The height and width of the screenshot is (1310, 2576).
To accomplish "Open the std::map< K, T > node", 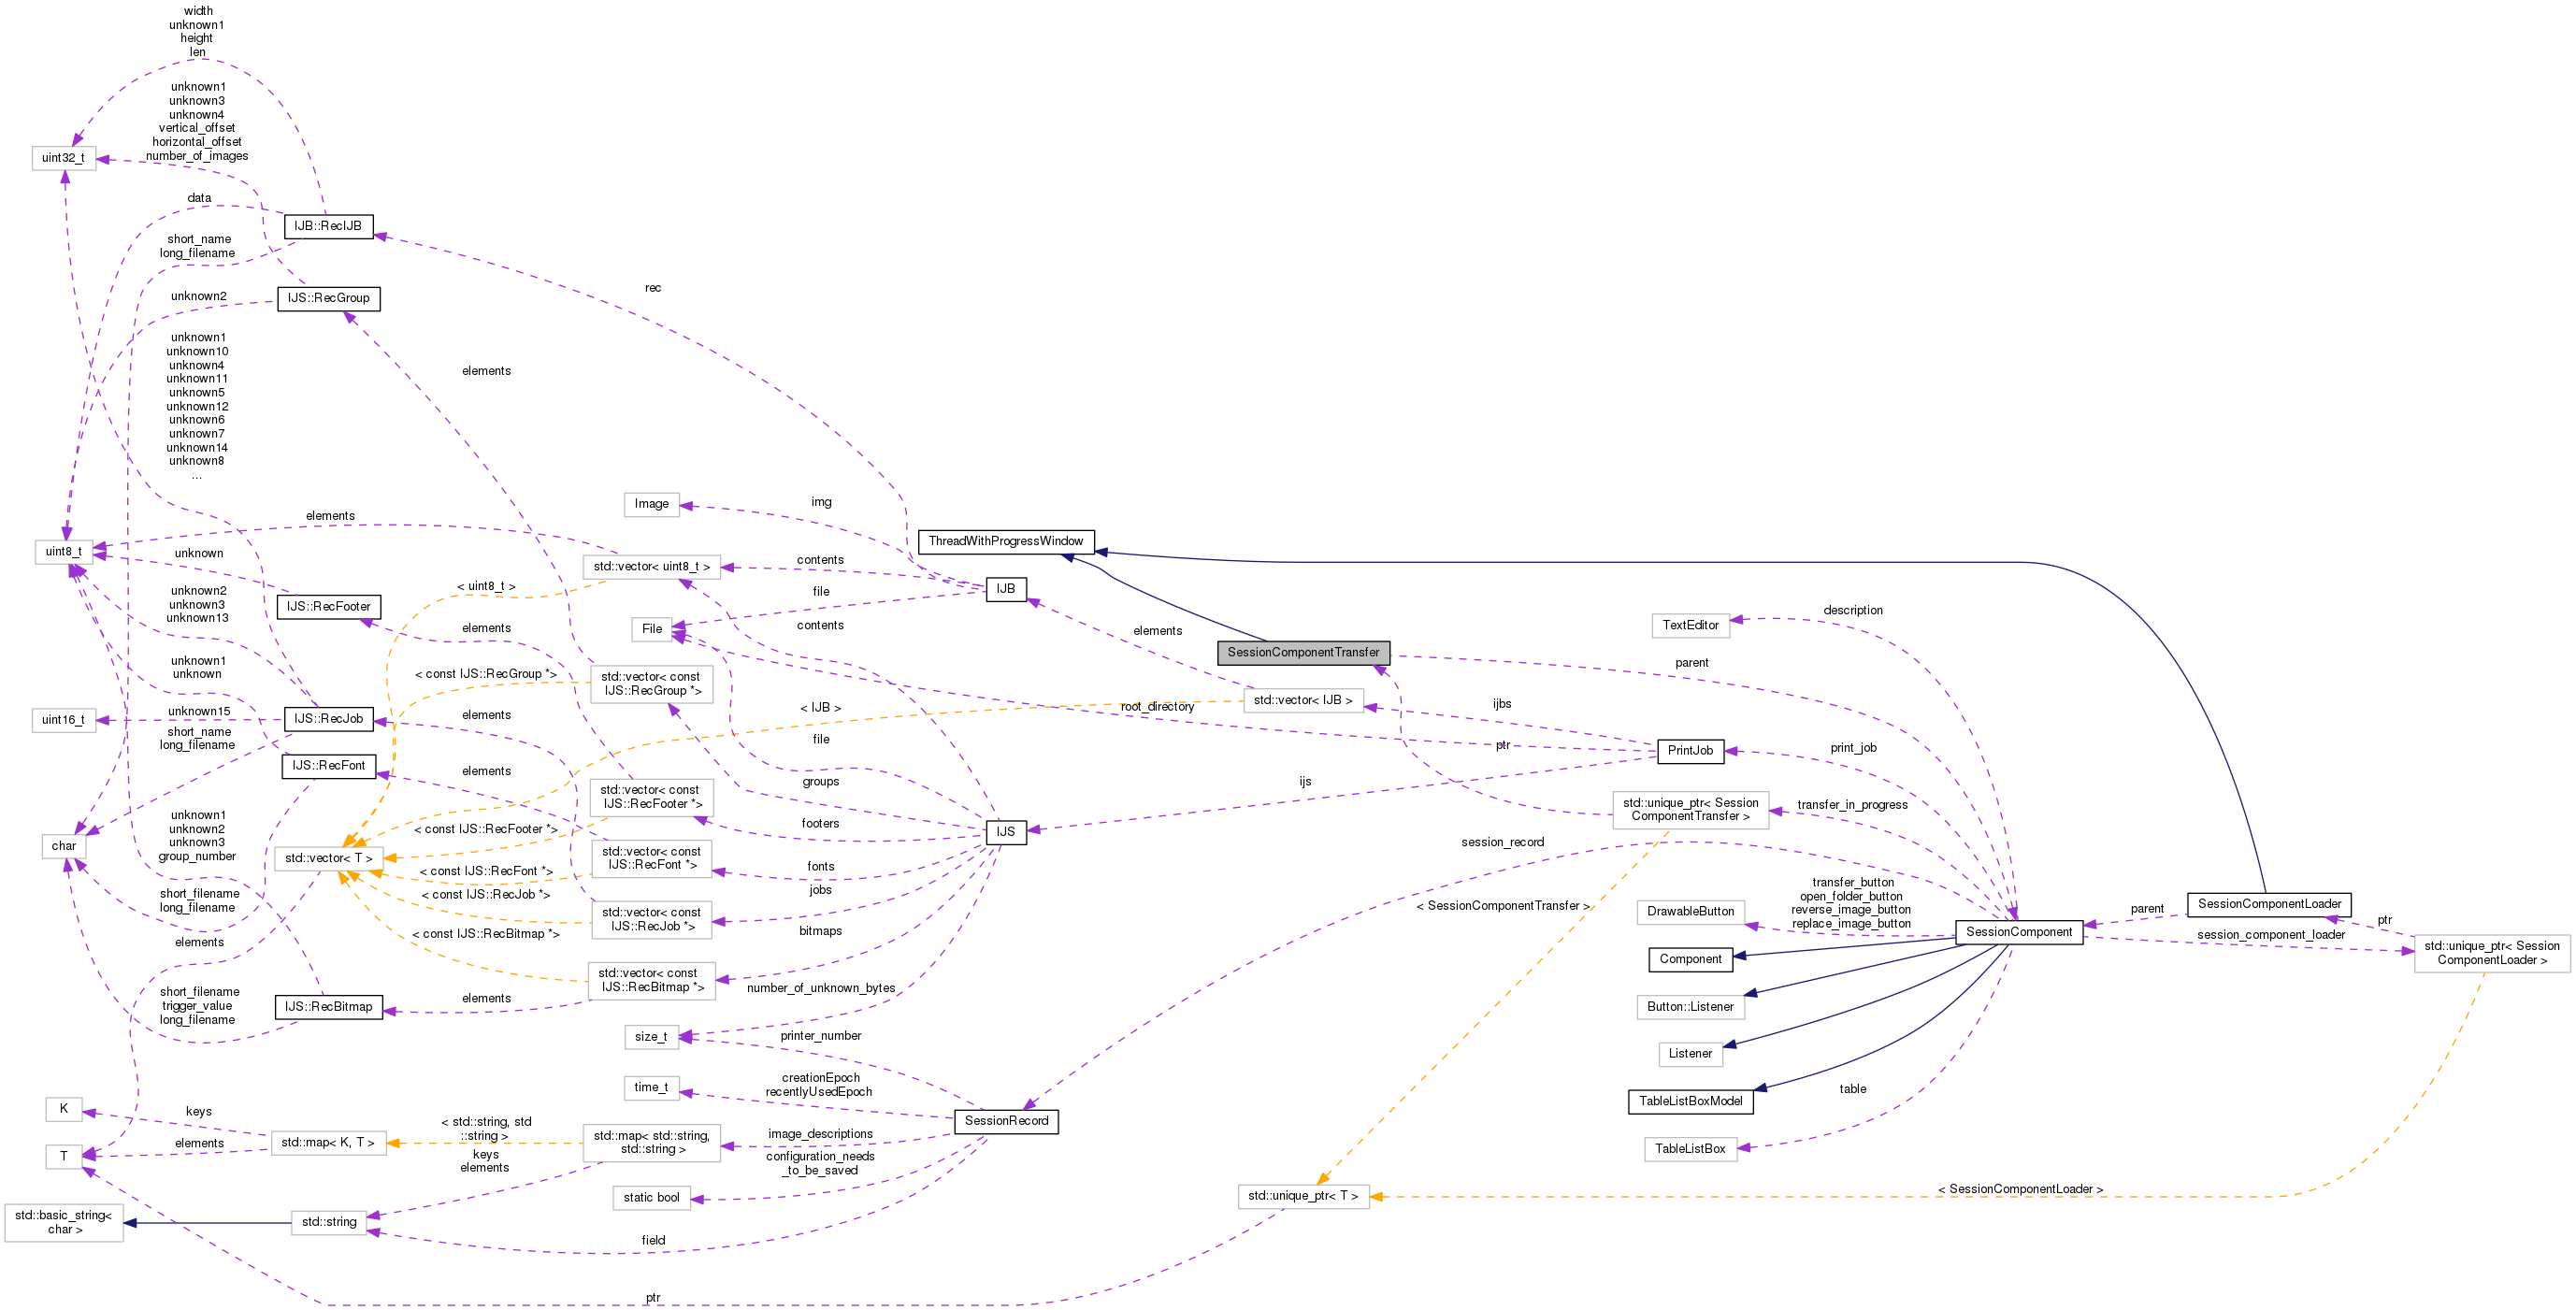I will click(326, 1143).
